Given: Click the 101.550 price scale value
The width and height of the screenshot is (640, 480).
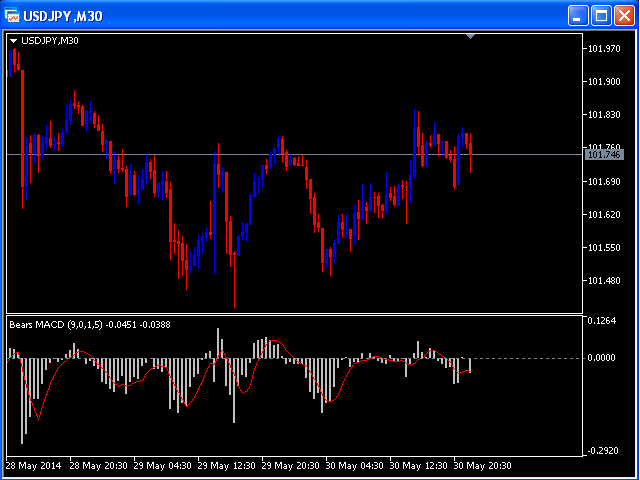Looking at the screenshot, I should point(604,248).
